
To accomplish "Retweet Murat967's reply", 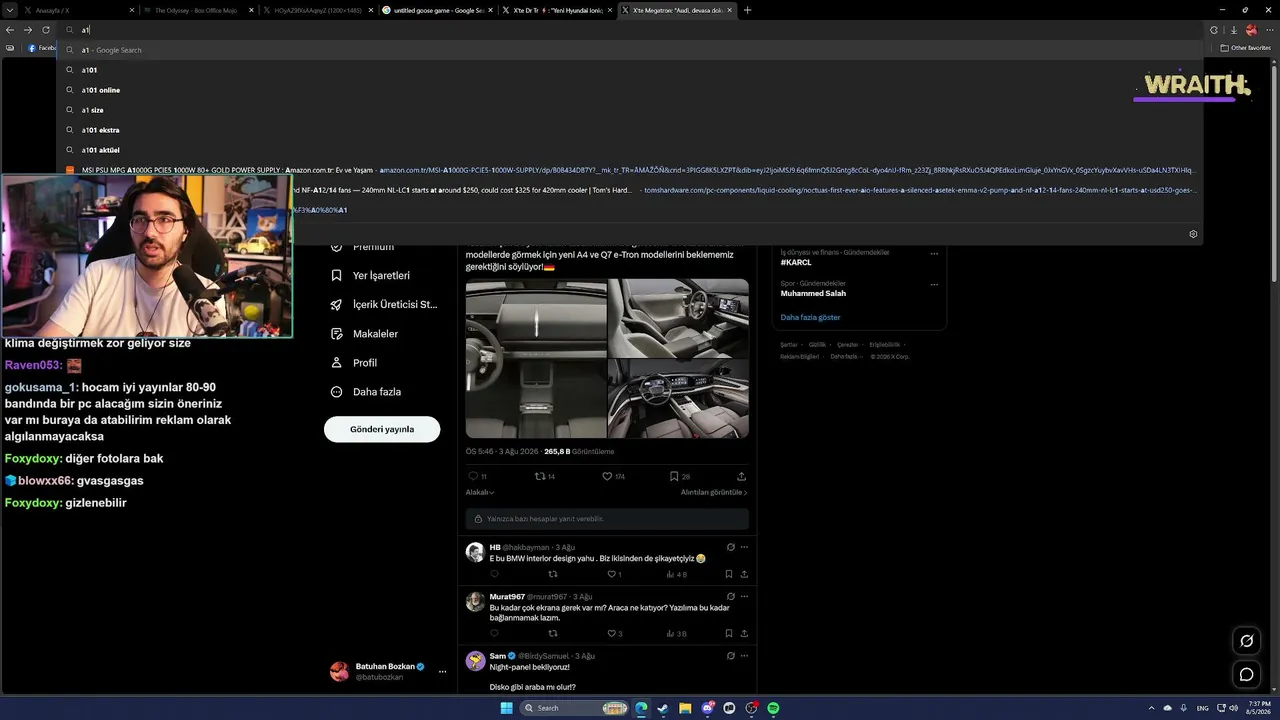I will pyautogui.click(x=553, y=633).
